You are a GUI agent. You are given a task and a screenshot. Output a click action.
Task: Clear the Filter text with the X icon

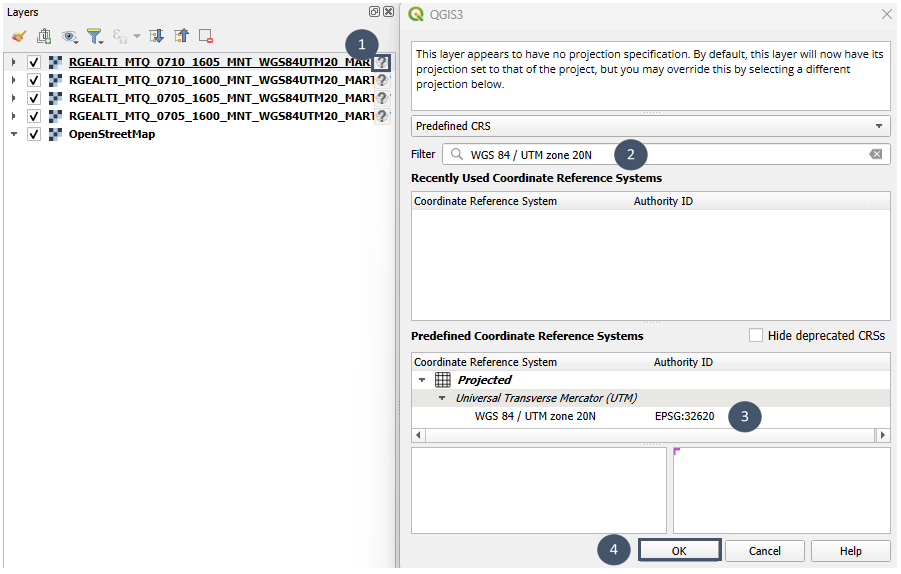(876, 154)
